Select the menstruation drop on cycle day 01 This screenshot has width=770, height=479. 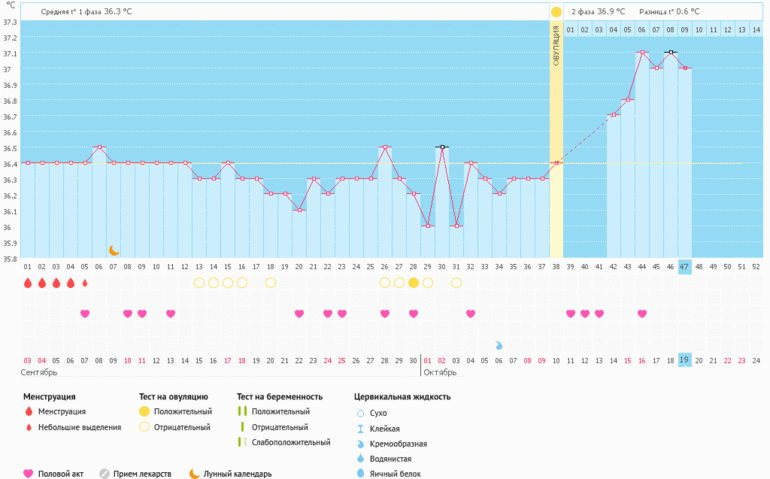click(28, 283)
